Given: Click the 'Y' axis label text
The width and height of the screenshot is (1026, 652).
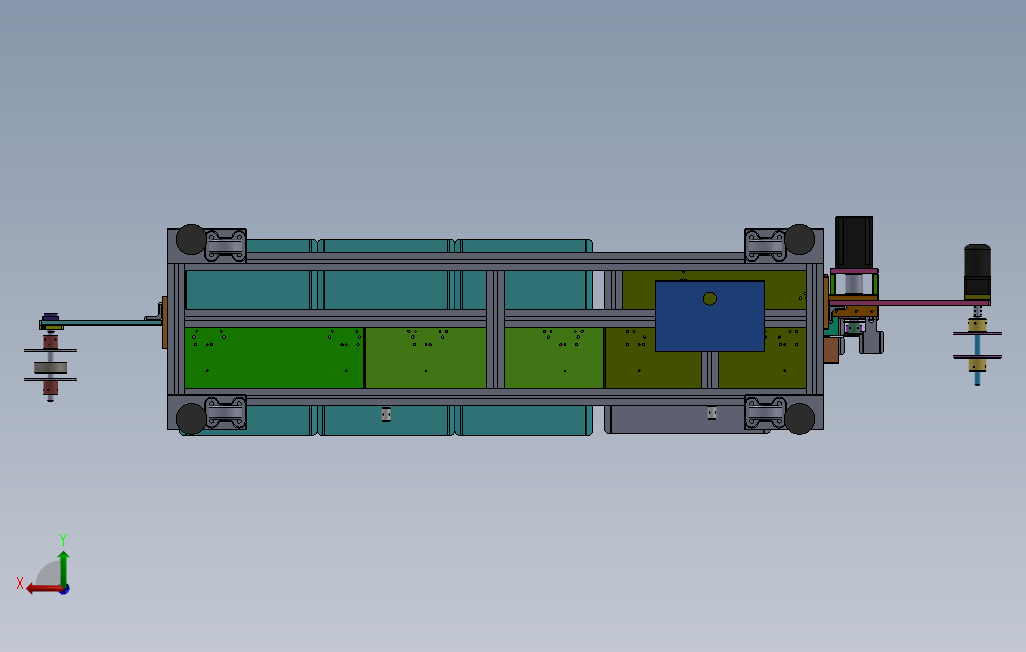Looking at the screenshot, I should 63,539.
